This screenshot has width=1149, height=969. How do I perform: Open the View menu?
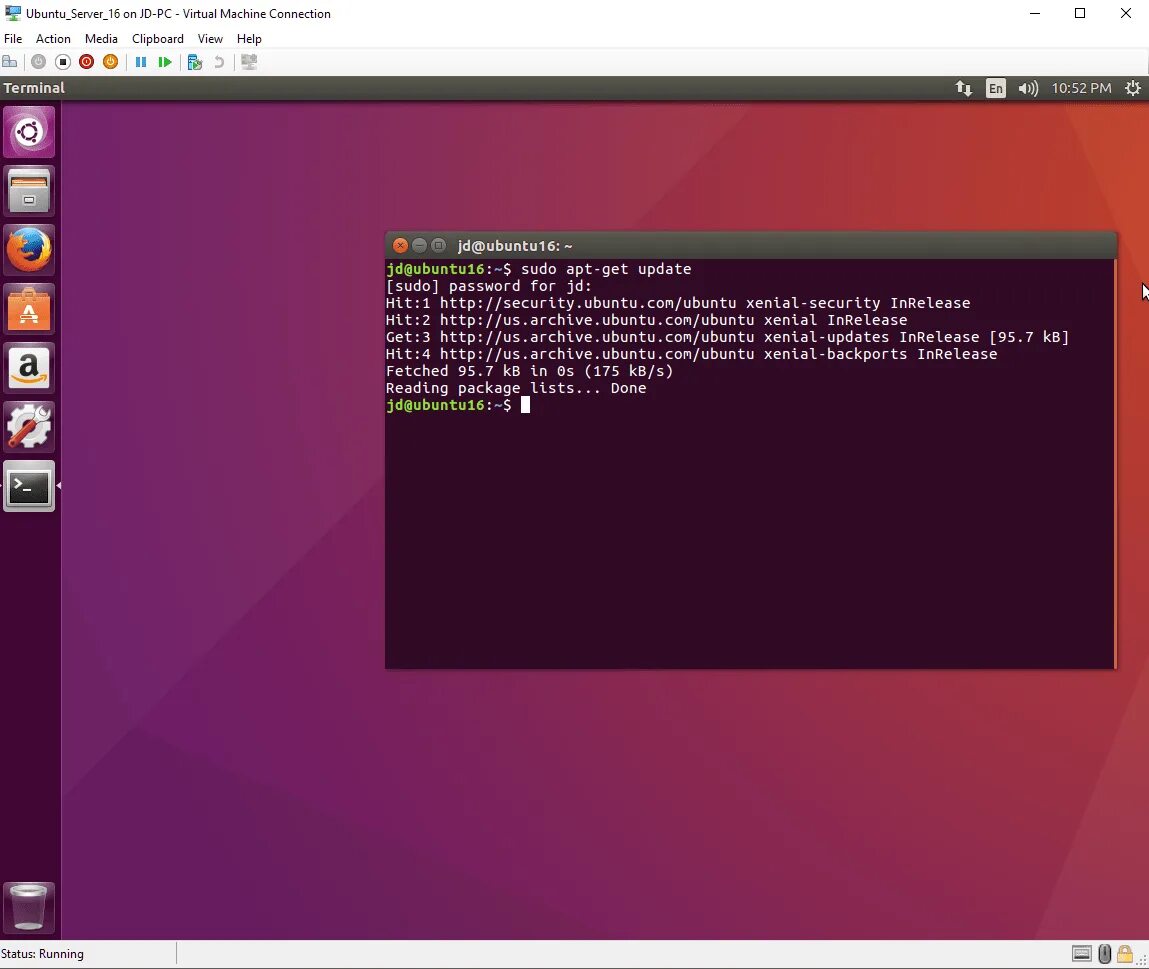click(x=210, y=39)
